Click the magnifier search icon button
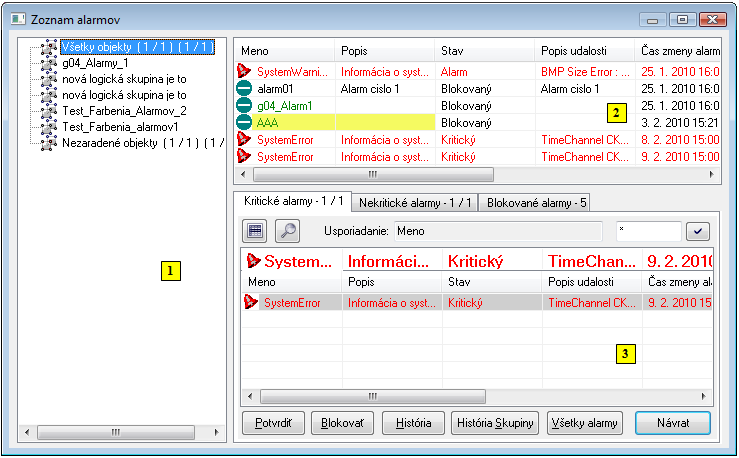This screenshot has height=458, width=739. point(287,231)
